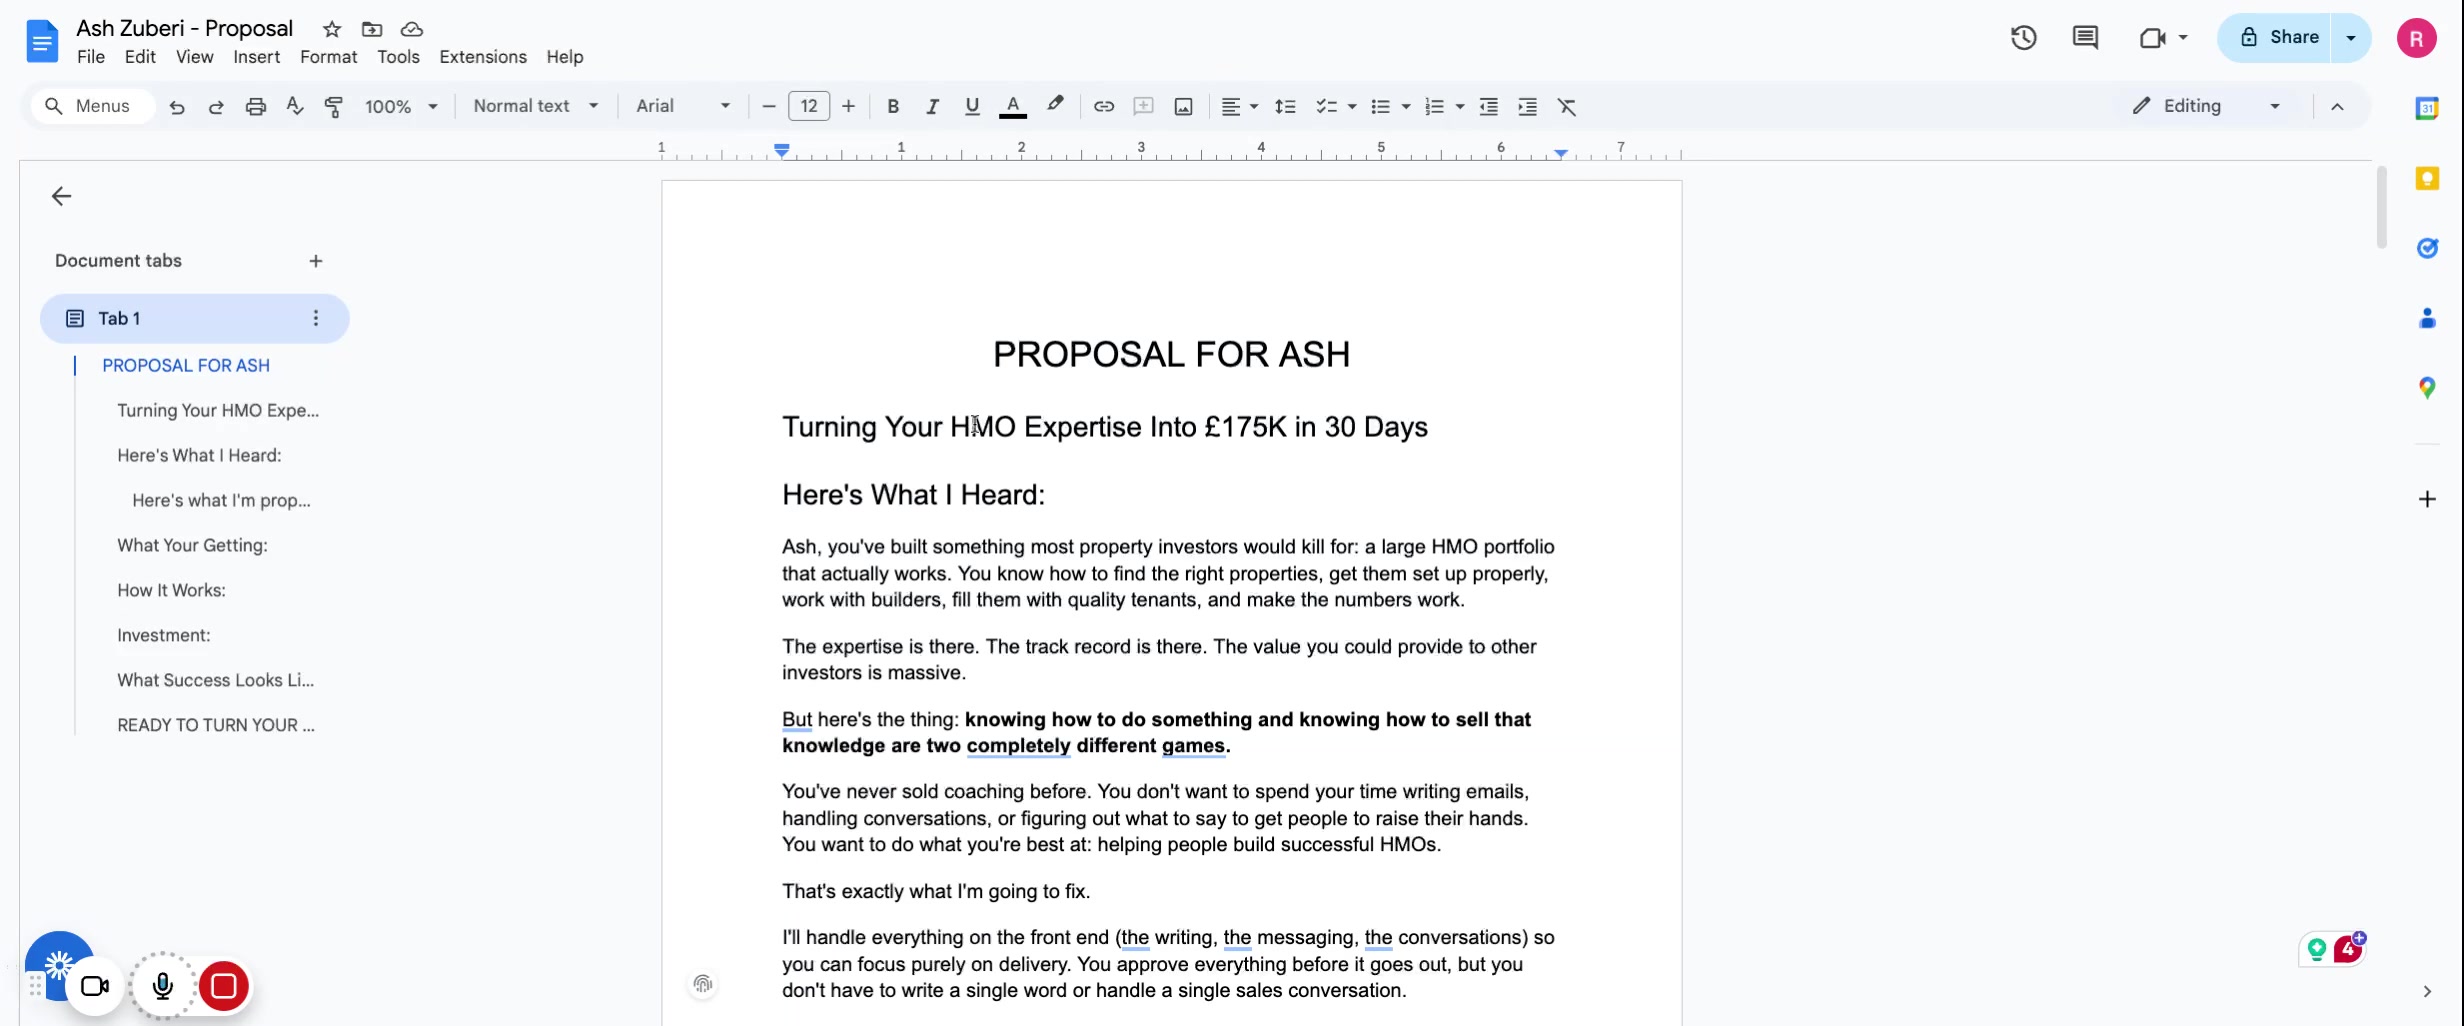
Task: Insert a link using the toolbar
Action: pos(1103,107)
